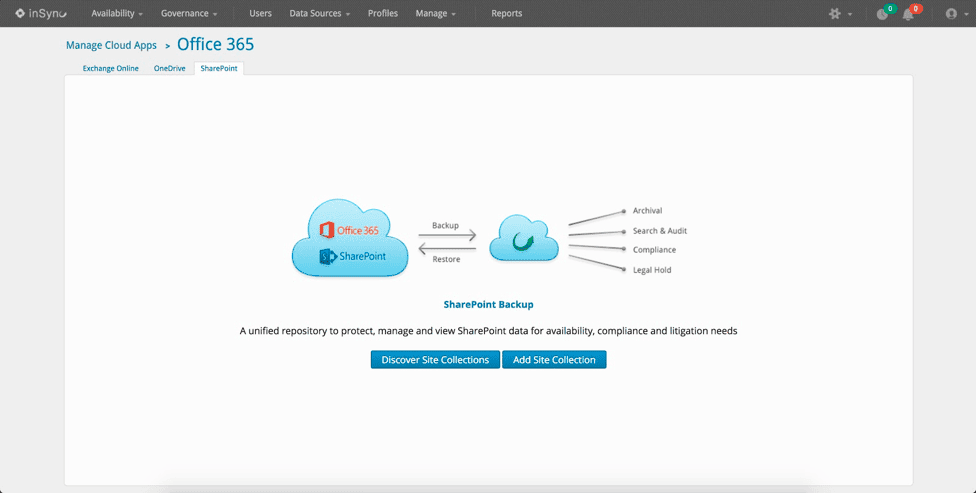The width and height of the screenshot is (976, 493).
Task: Expand the Manage menu
Action: coord(436,14)
